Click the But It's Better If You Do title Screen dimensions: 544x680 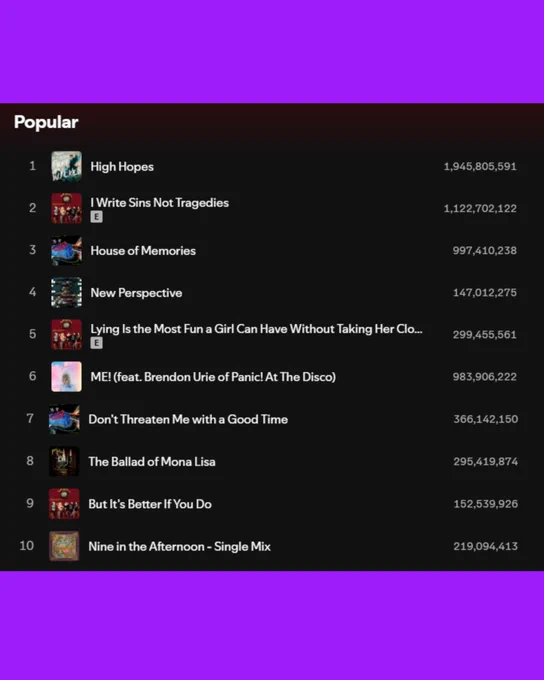[x=150, y=504]
